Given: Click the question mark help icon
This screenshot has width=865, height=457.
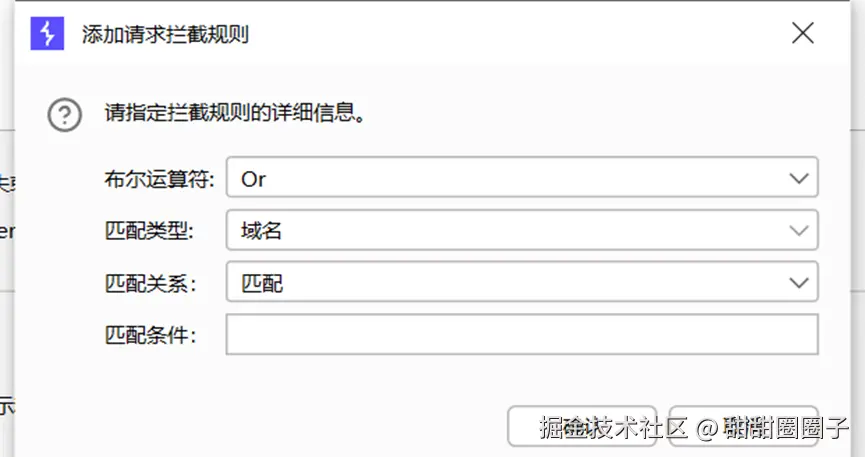Looking at the screenshot, I should [x=65, y=114].
